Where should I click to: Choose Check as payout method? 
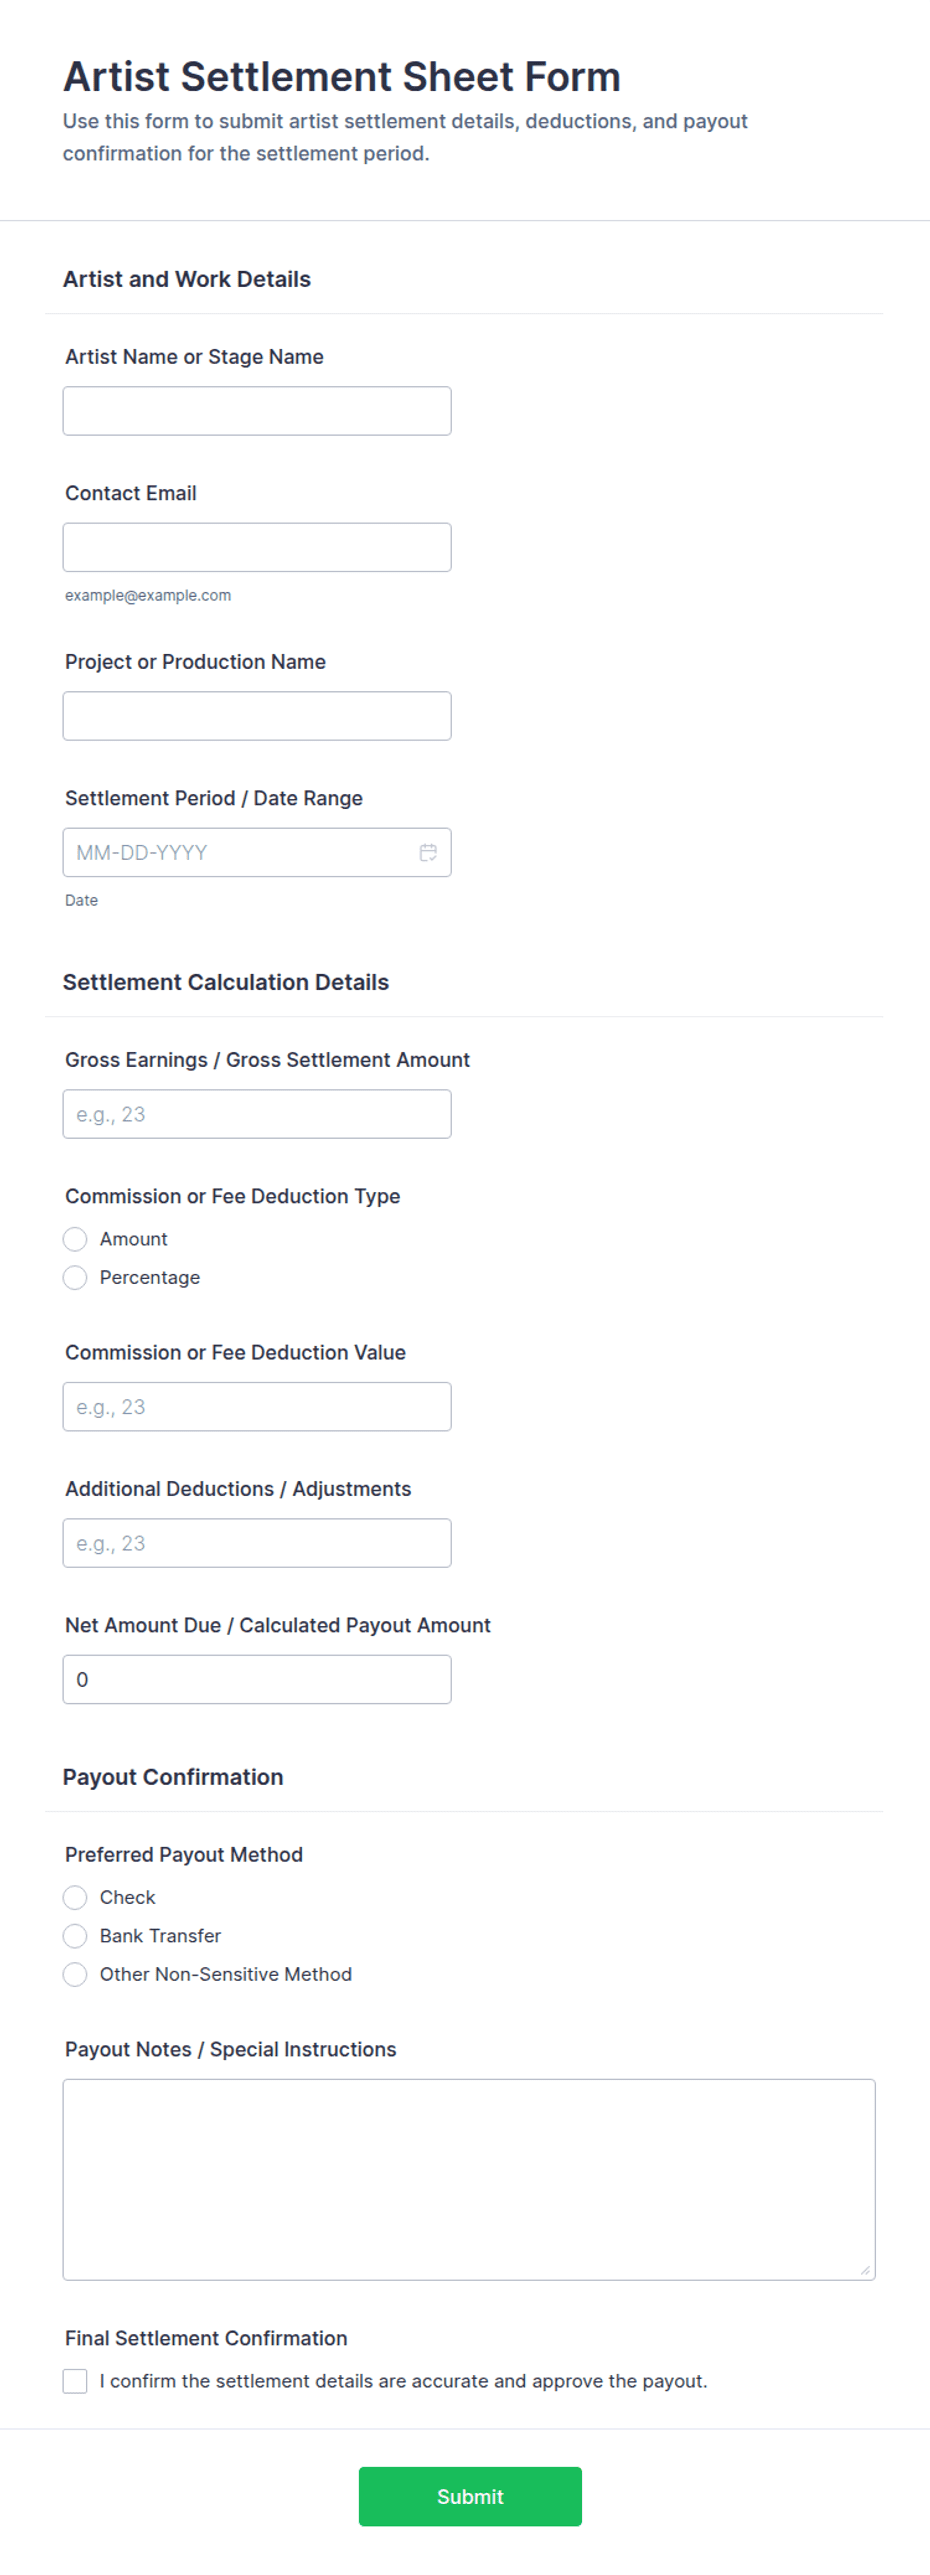[x=75, y=1897]
